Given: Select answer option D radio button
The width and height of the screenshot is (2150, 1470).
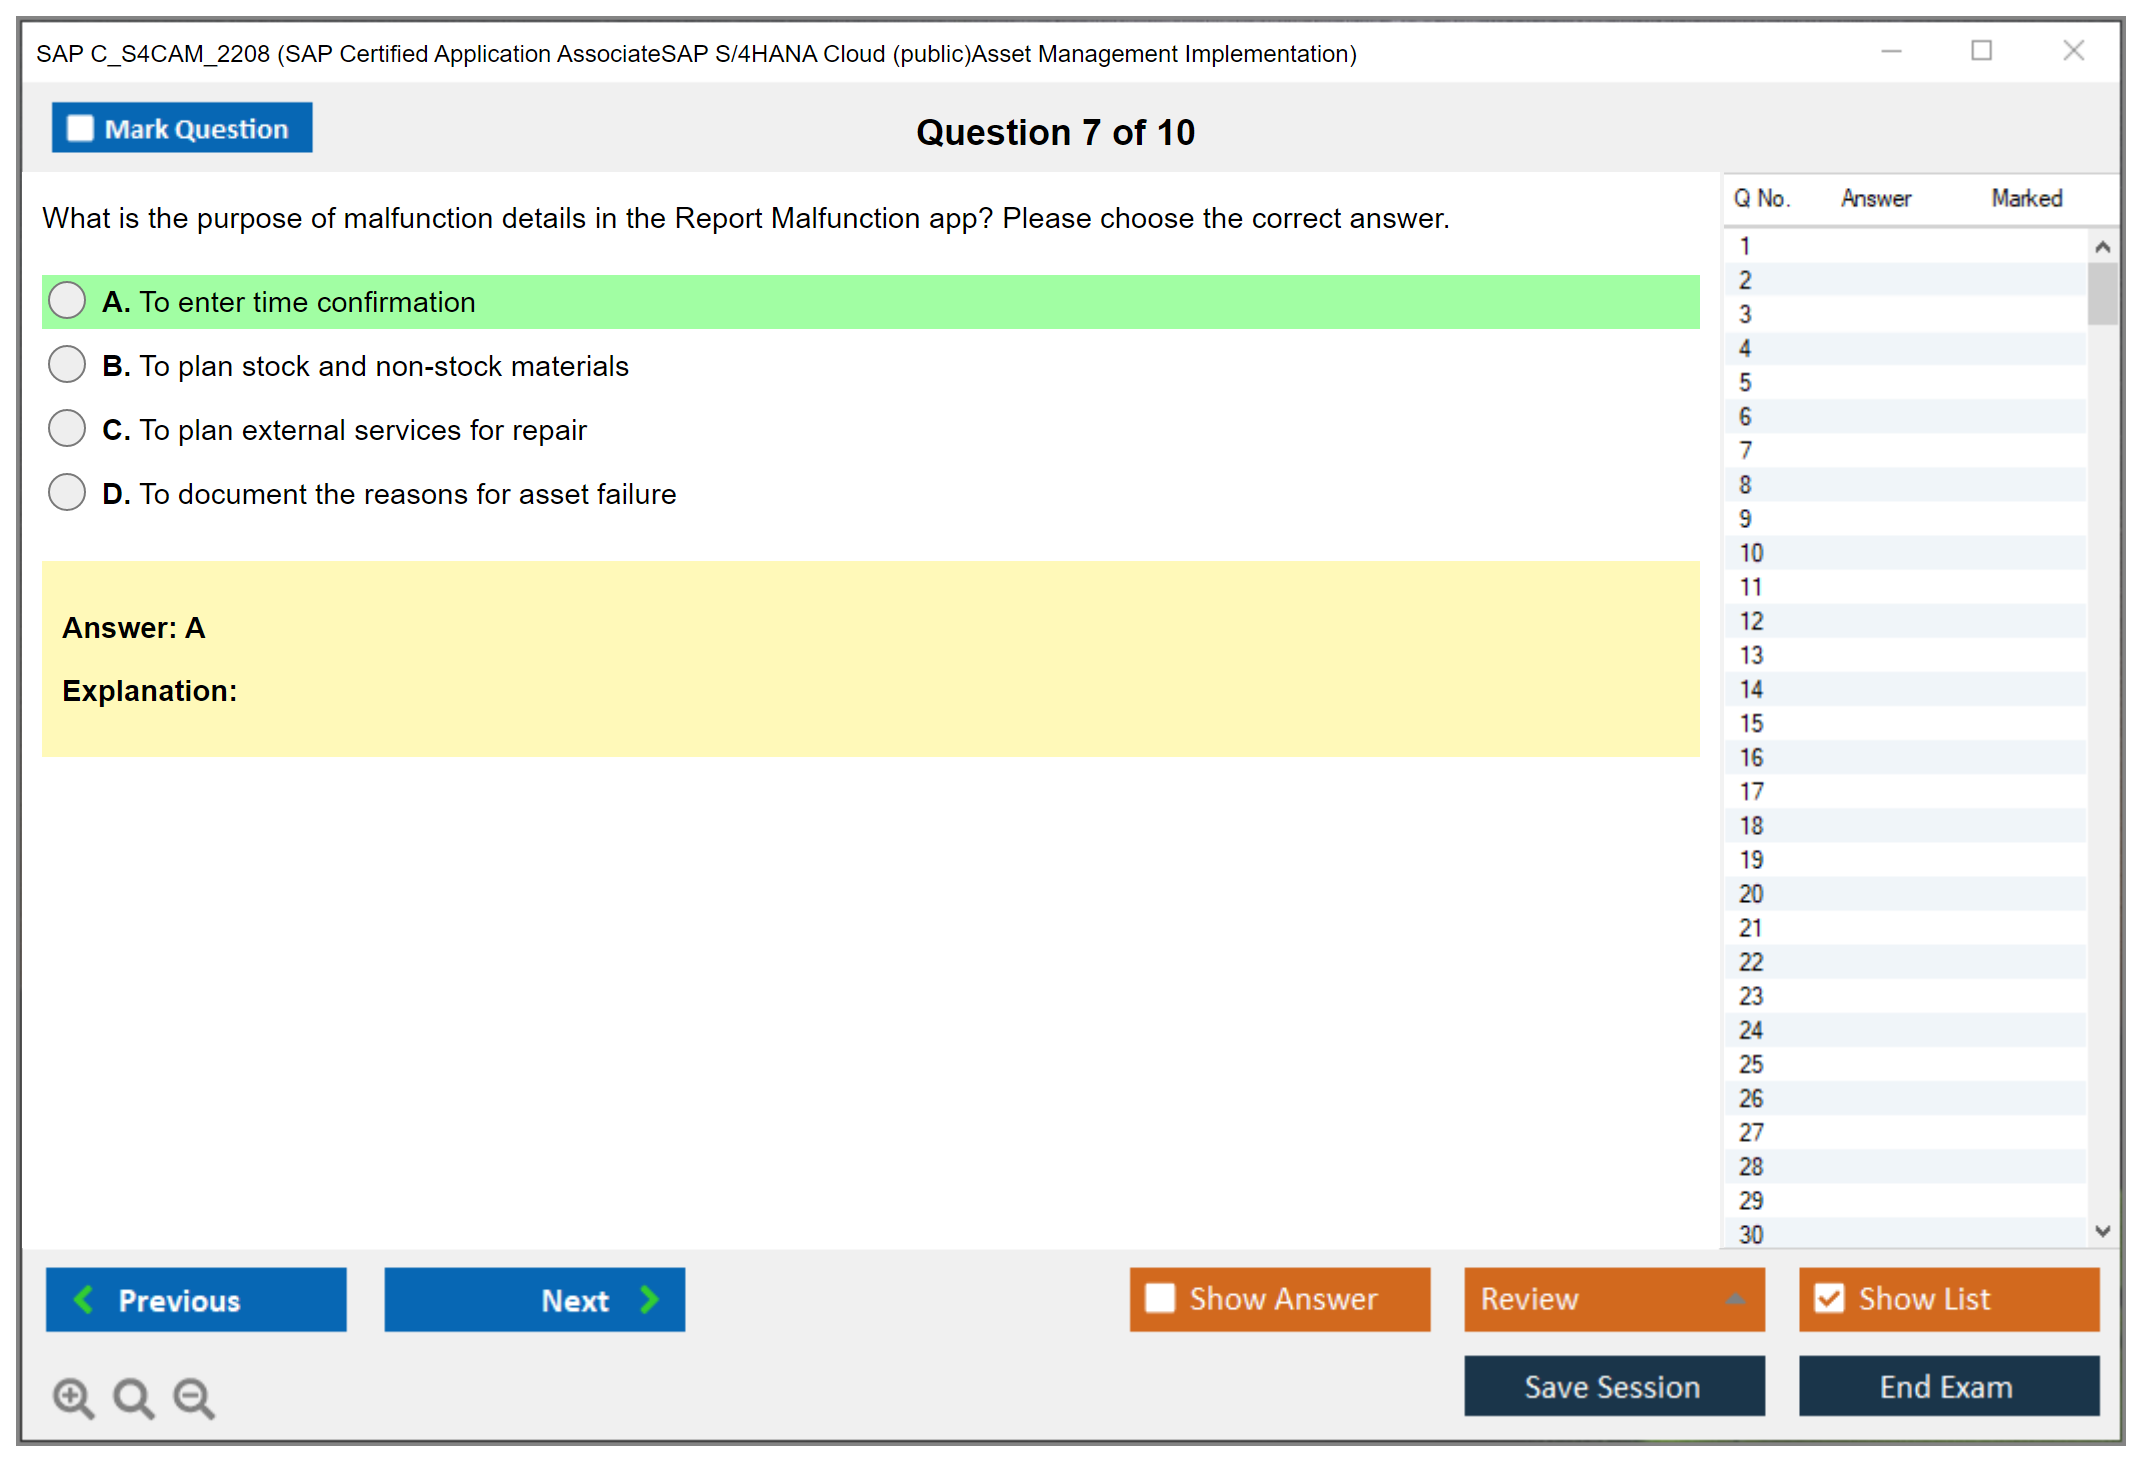Looking at the screenshot, I should (67, 492).
